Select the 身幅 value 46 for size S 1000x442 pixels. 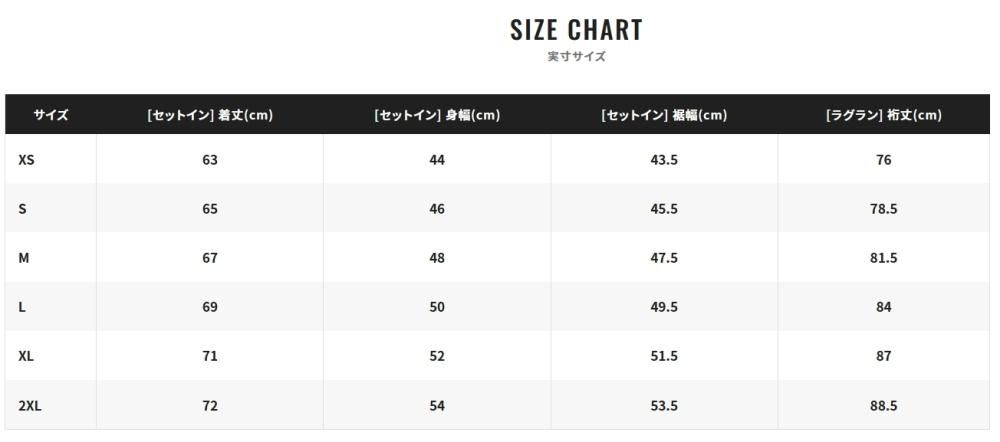437,209
